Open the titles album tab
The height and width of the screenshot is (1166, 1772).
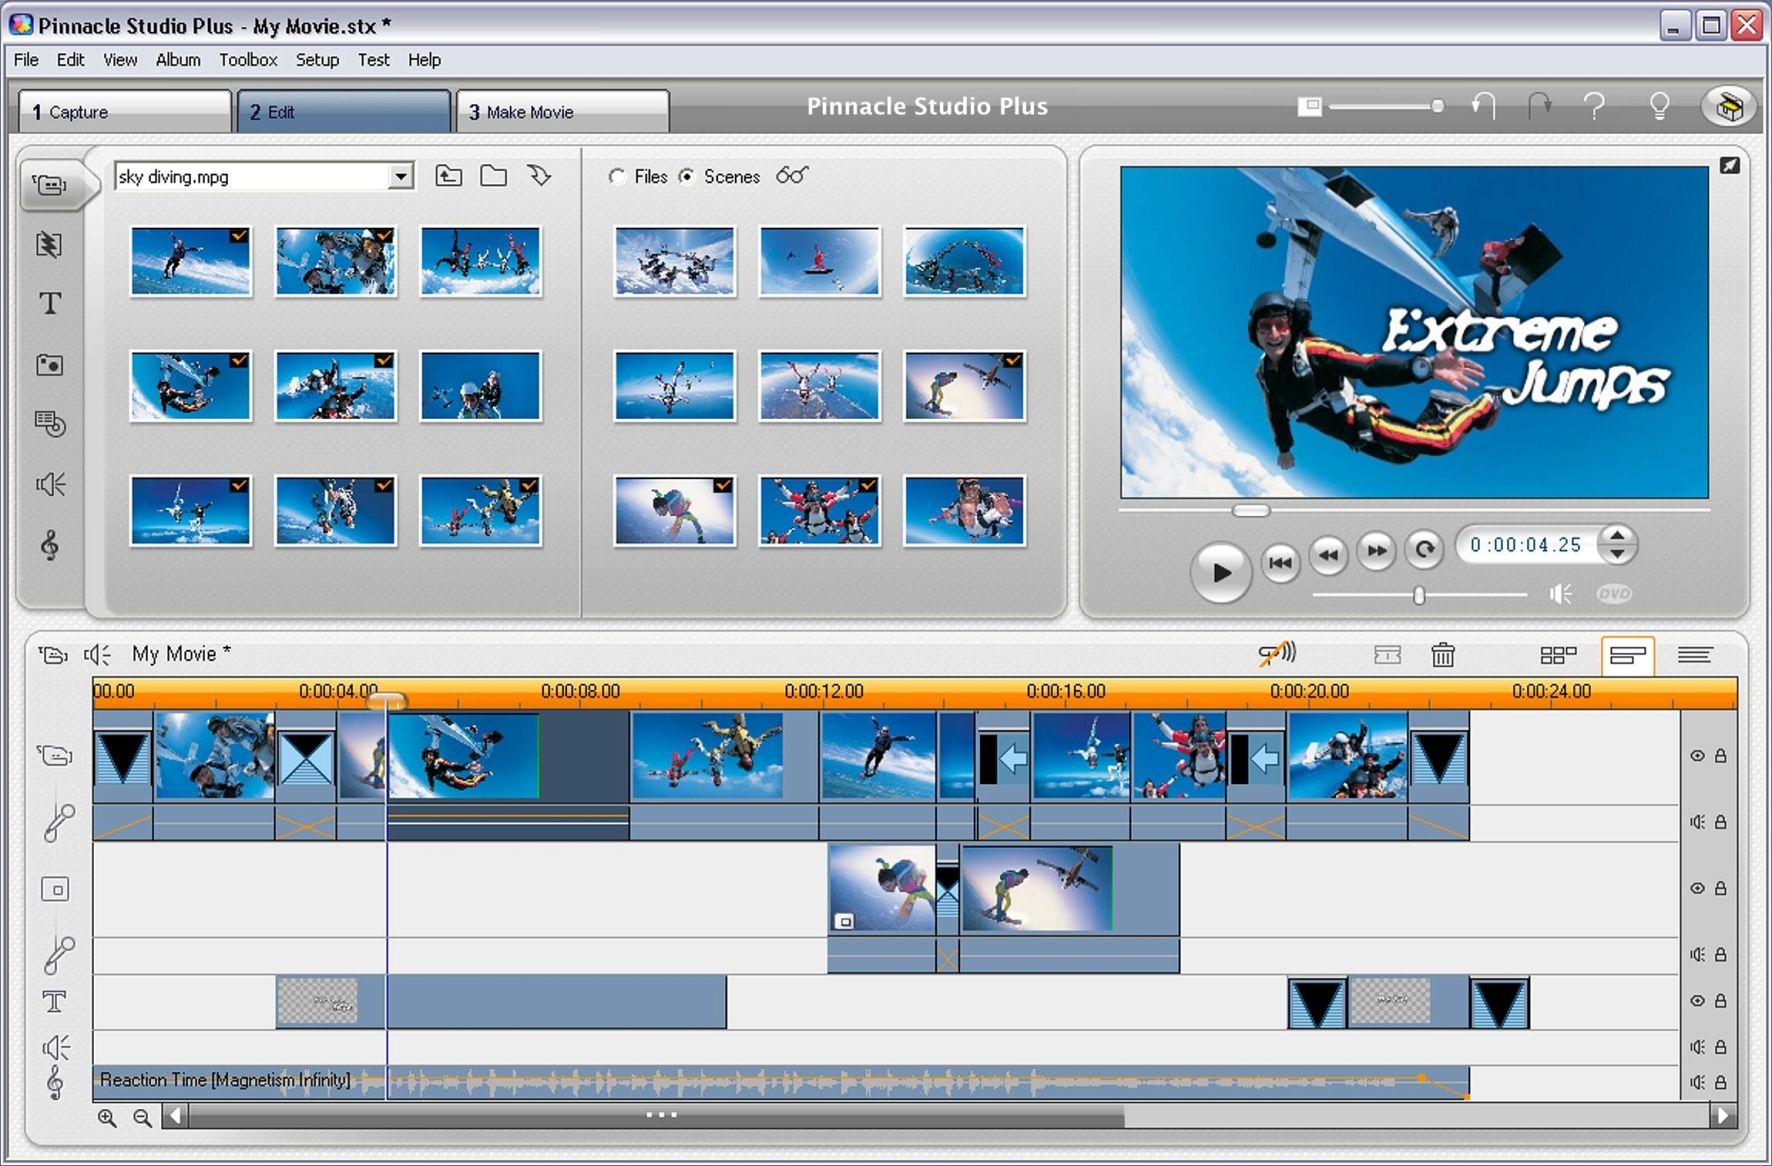pyautogui.click(x=50, y=304)
